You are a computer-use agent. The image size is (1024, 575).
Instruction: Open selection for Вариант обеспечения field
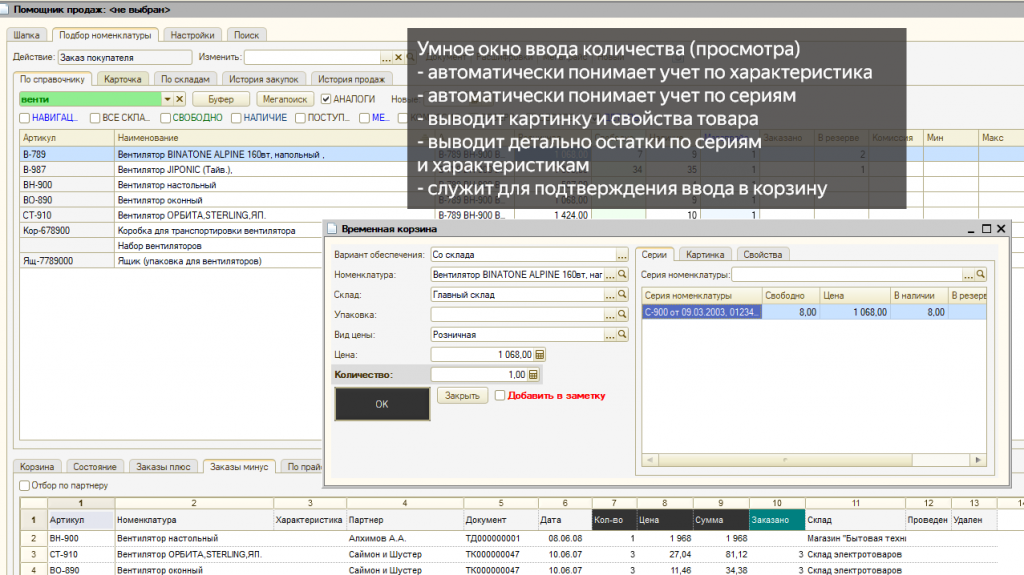(x=622, y=255)
